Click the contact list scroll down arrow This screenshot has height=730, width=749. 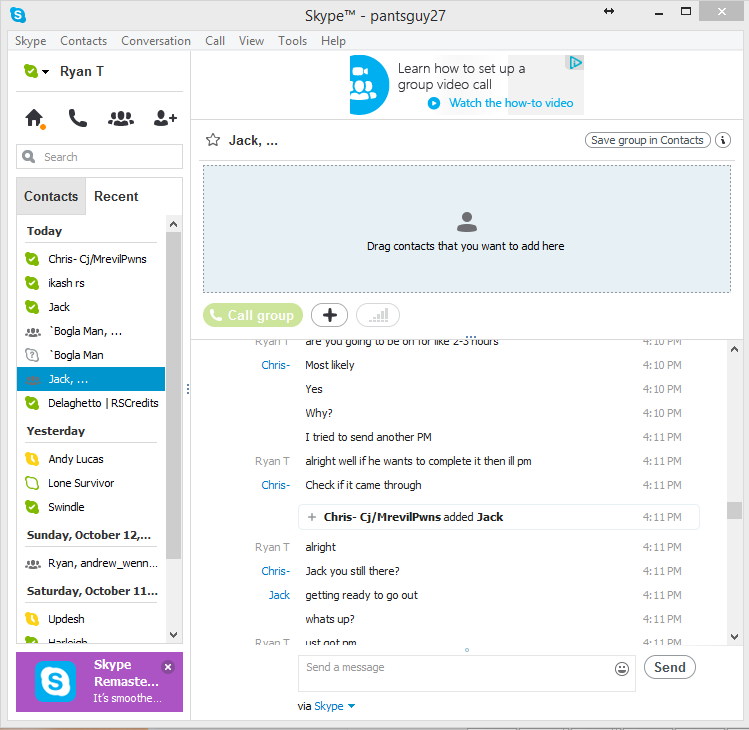[x=173, y=635]
